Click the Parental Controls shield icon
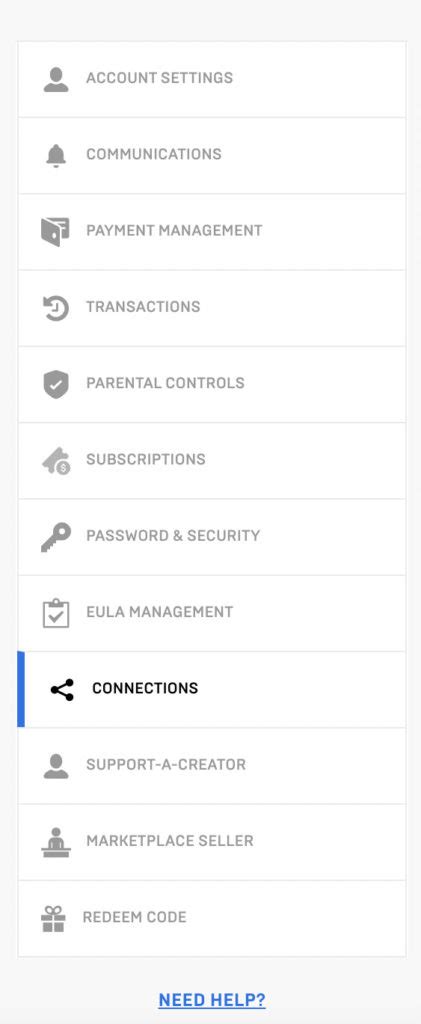The height and width of the screenshot is (1024, 421). pyautogui.click(x=56, y=384)
